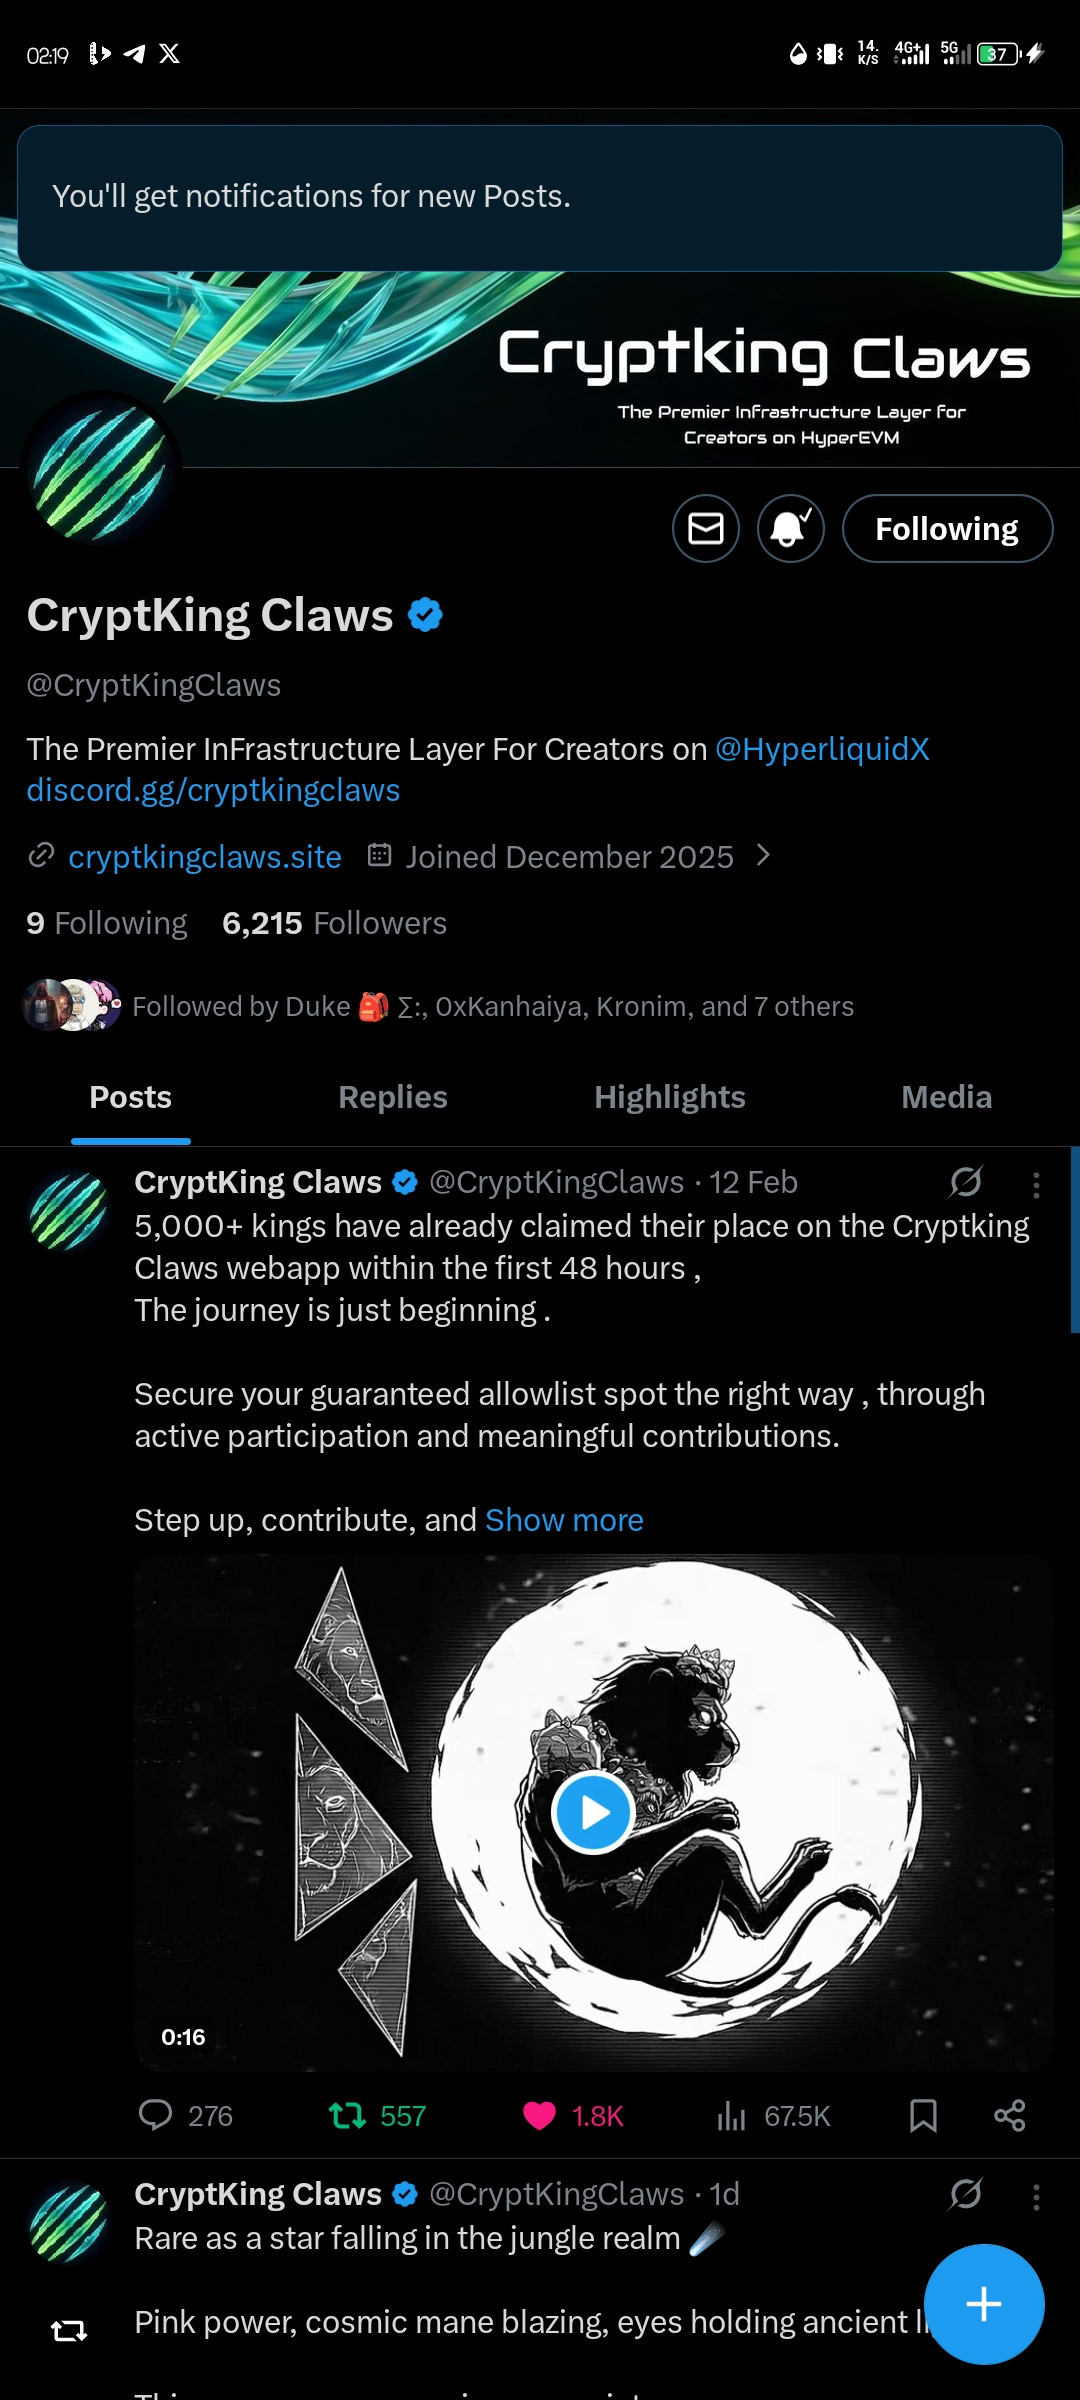Switch to the Replies tab
This screenshot has width=1080, height=2400.
click(393, 1097)
